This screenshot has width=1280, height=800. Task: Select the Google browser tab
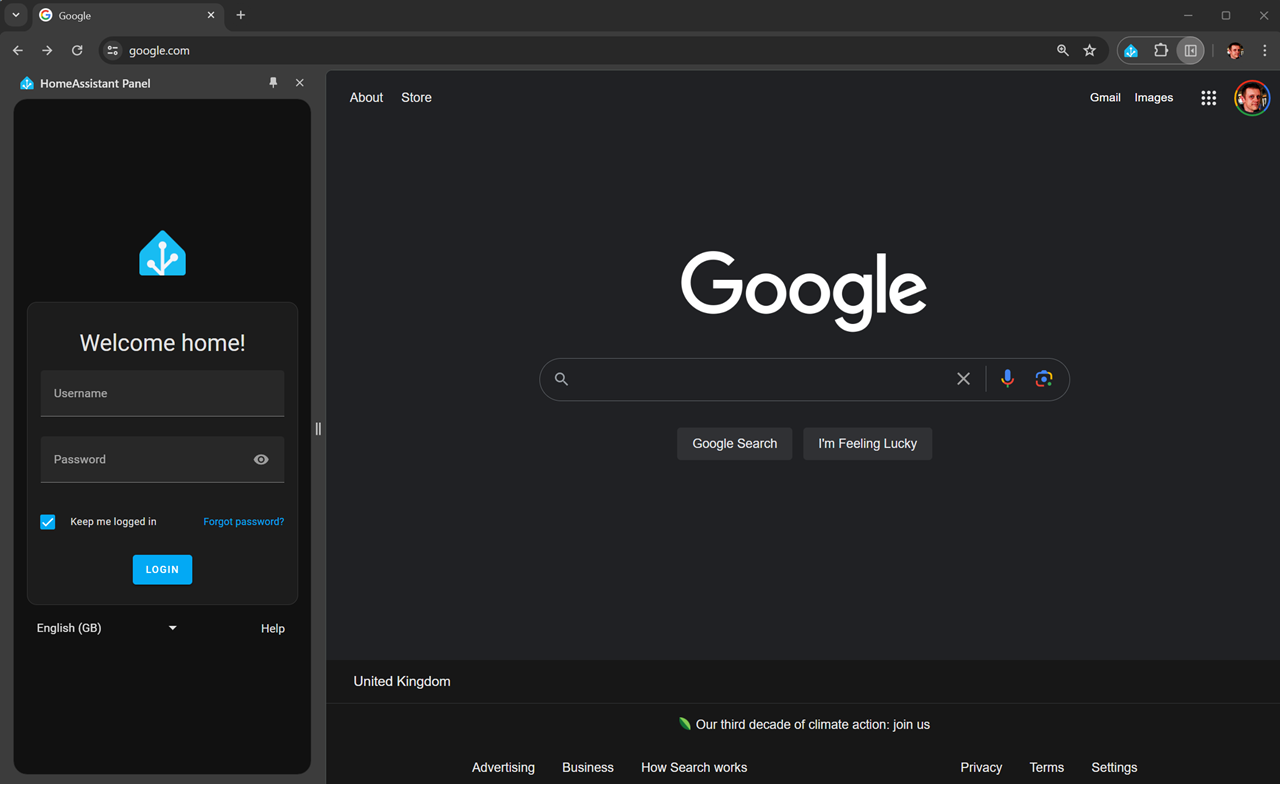120,15
